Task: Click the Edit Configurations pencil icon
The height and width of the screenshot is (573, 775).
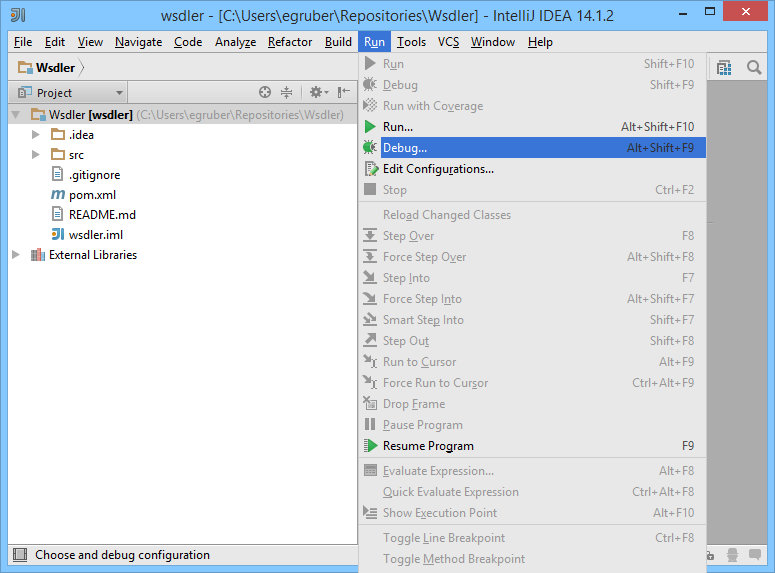Action: (371, 169)
